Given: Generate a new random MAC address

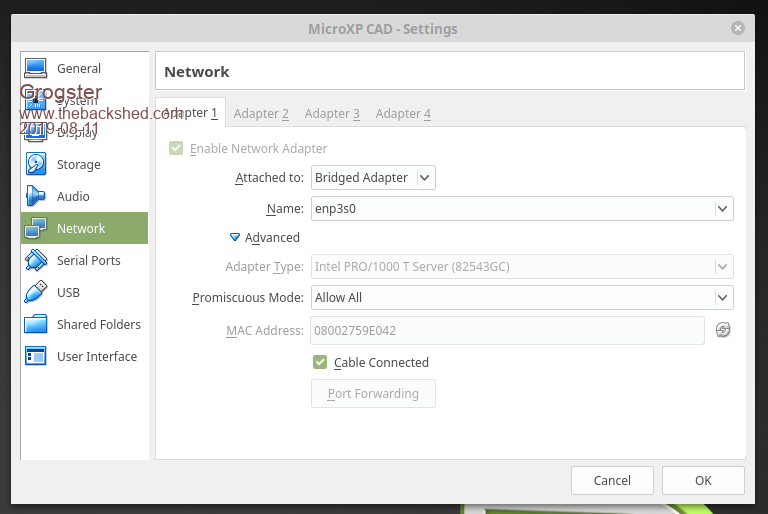Looking at the screenshot, I should (x=723, y=330).
